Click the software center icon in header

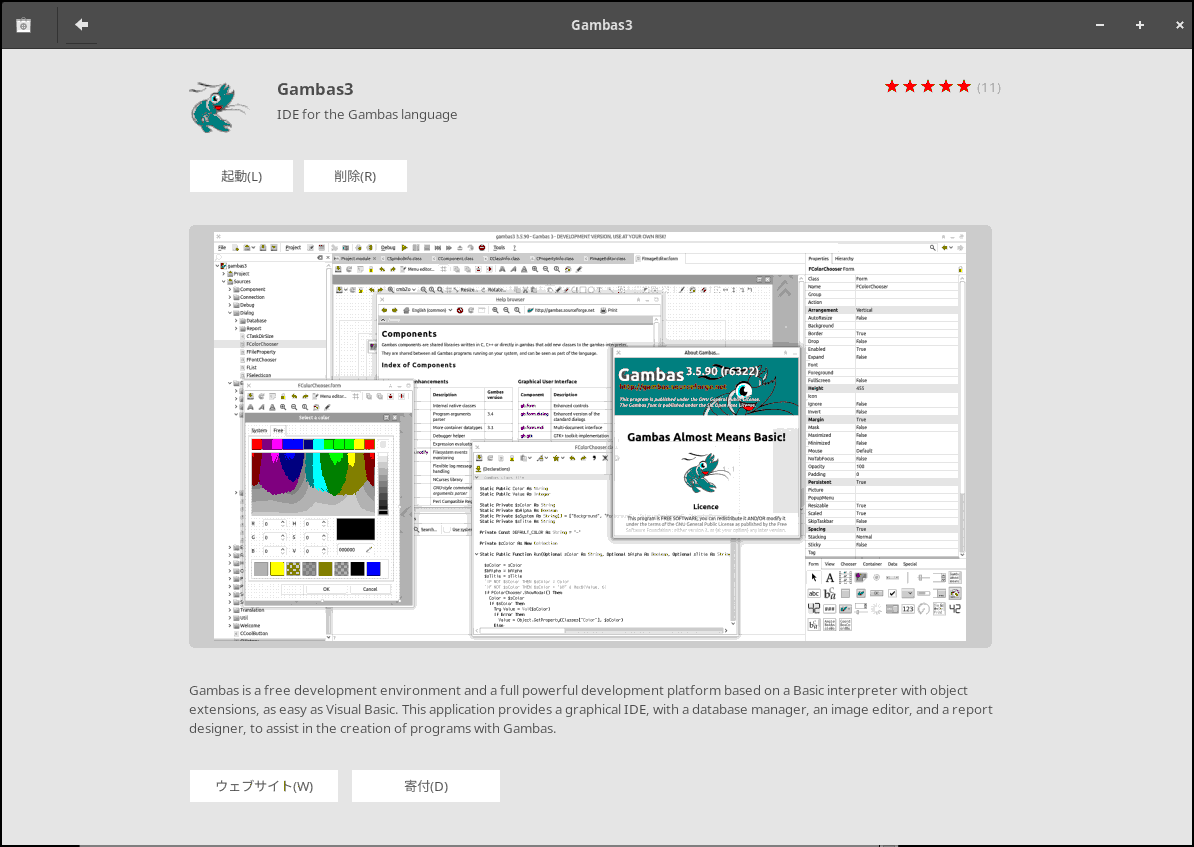(24, 25)
